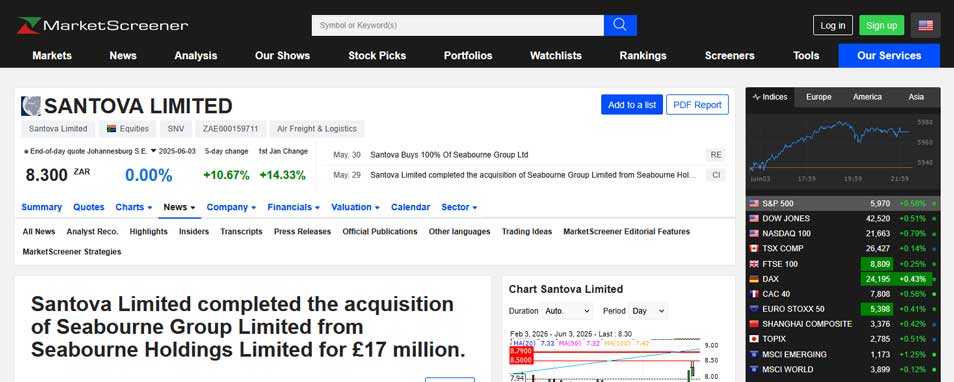The width and height of the screenshot is (954, 382).
Task: Open the Stock Picks menu
Action: pyautogui.click(x=377, y=55)
